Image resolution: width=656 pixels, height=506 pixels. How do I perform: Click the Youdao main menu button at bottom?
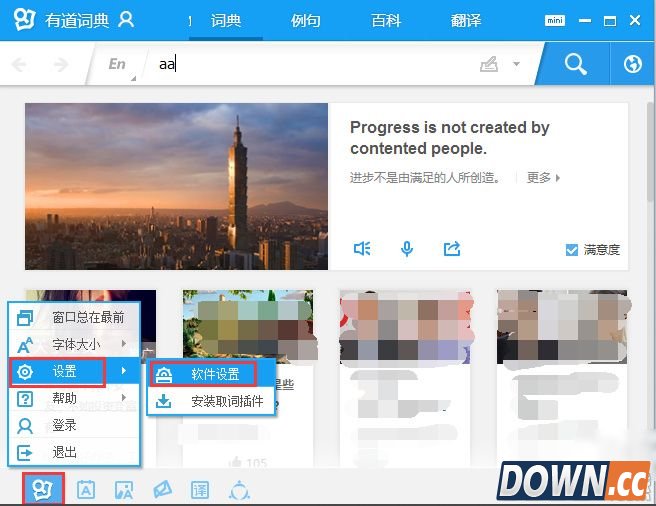tap(43, 488)
